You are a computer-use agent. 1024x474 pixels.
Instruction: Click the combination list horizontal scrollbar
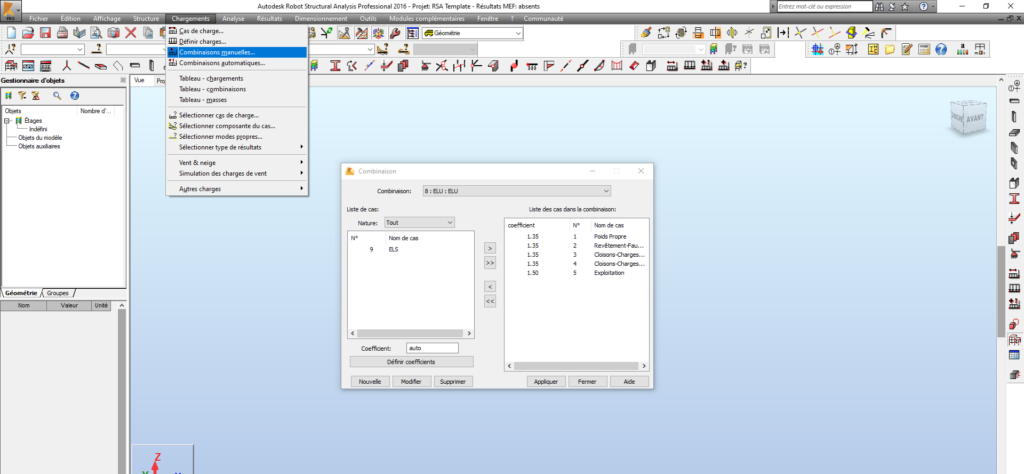point(577,366)
